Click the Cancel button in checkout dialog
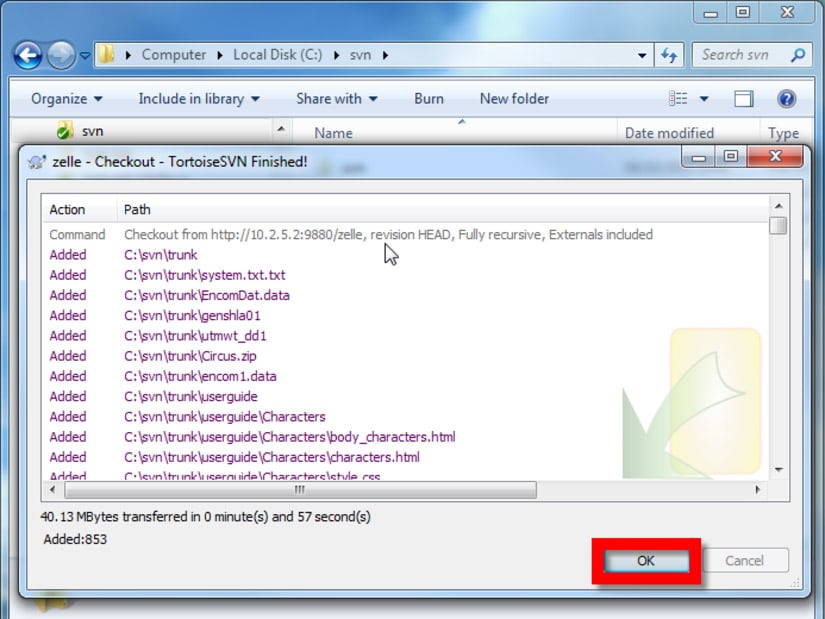This screenshot has width=825, height=619. coord(743,561)
